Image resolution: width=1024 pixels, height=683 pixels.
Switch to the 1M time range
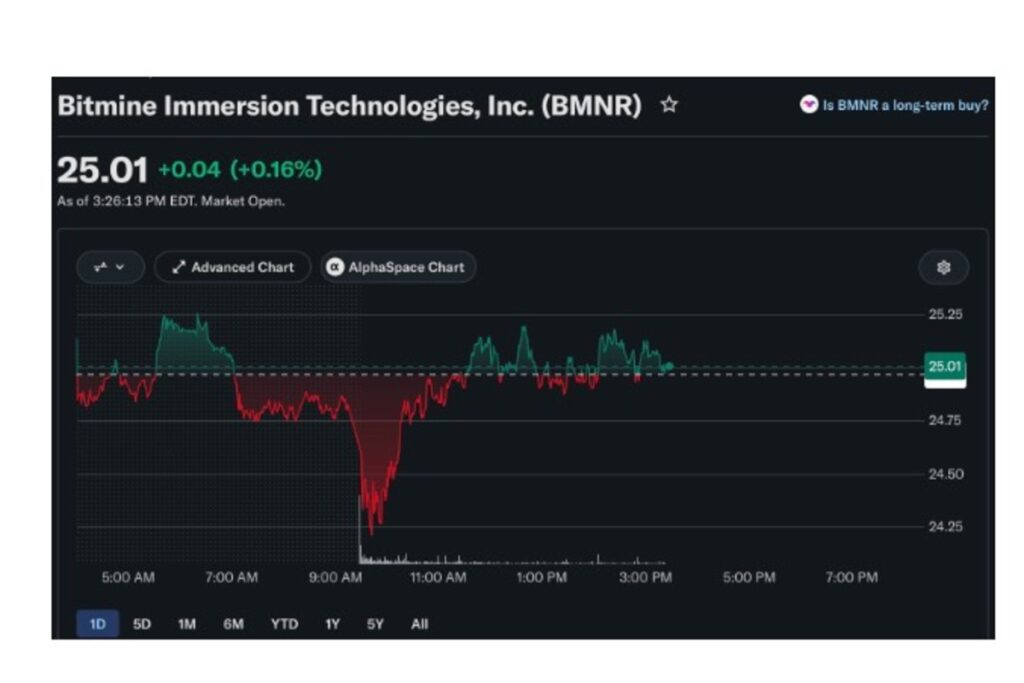click(187, 624)
